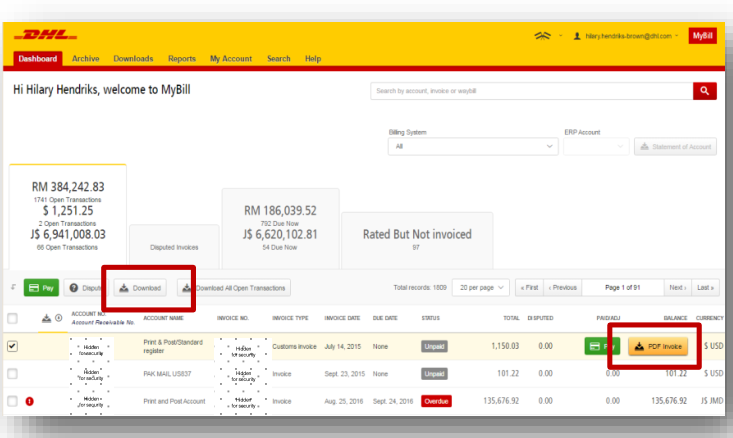733x438 pixels.
Task: Click Unpaid badge in Customs Invoice row
Action: coord(434,346)
